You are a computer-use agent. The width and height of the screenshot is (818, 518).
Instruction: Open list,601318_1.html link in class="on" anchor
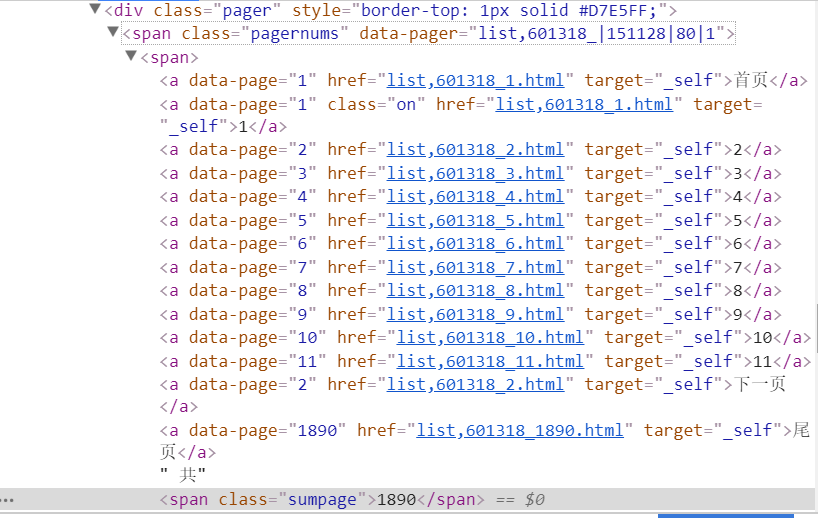(x=584, y=104)
